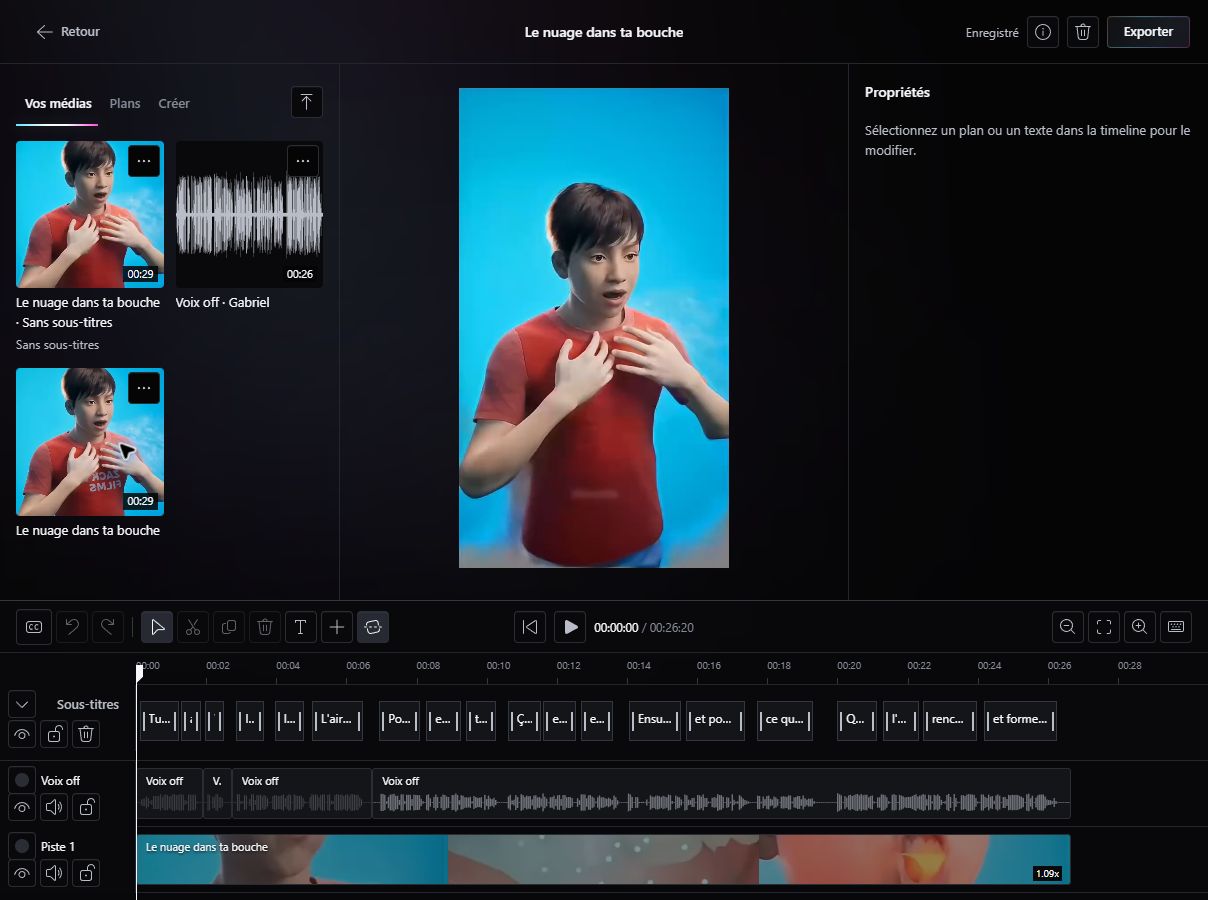1208x900 pixels.
Task: Mute the Voix off track
Action: pos(54,807)
